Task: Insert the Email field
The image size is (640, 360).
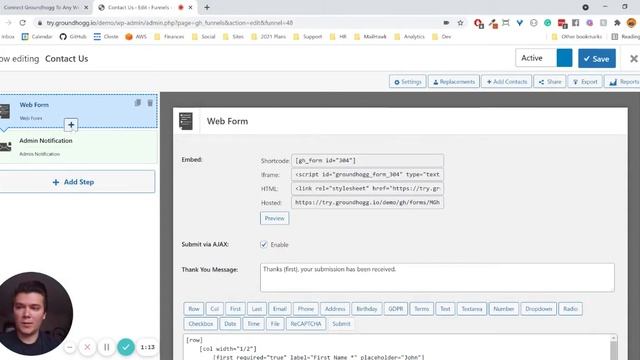Action: (280, 309)
